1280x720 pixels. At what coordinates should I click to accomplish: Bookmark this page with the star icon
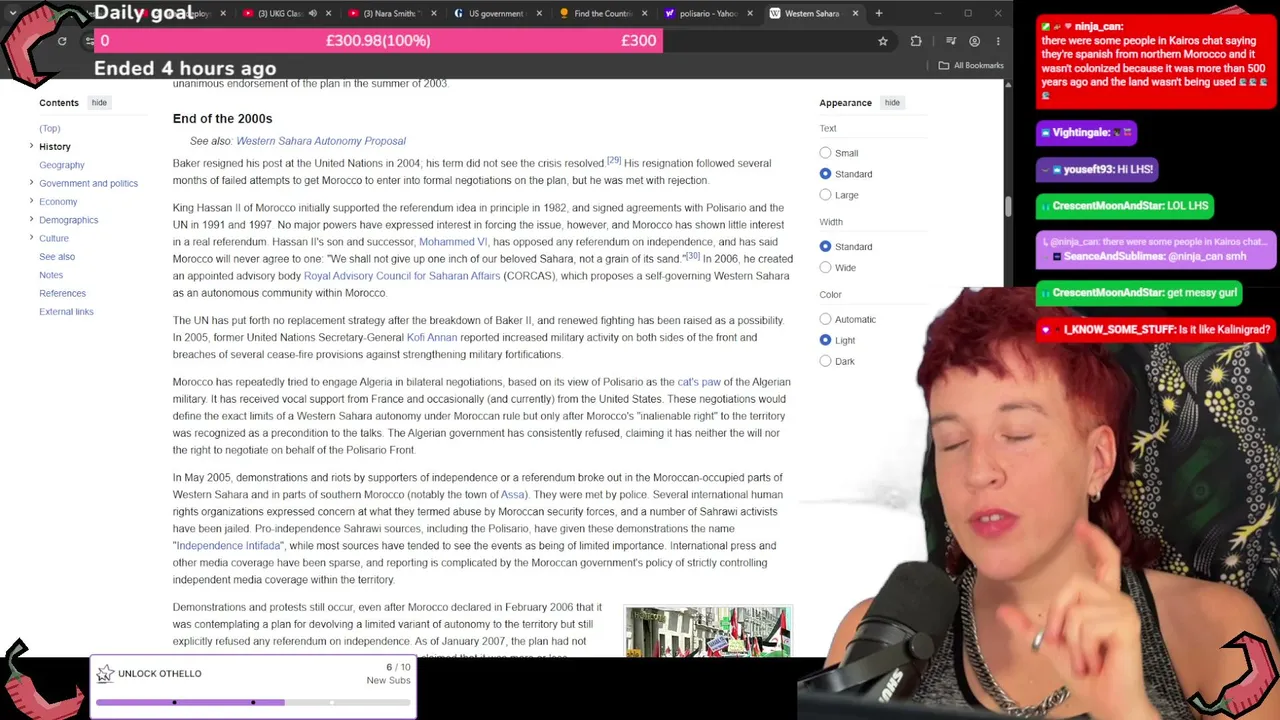[x=883, y=41]
